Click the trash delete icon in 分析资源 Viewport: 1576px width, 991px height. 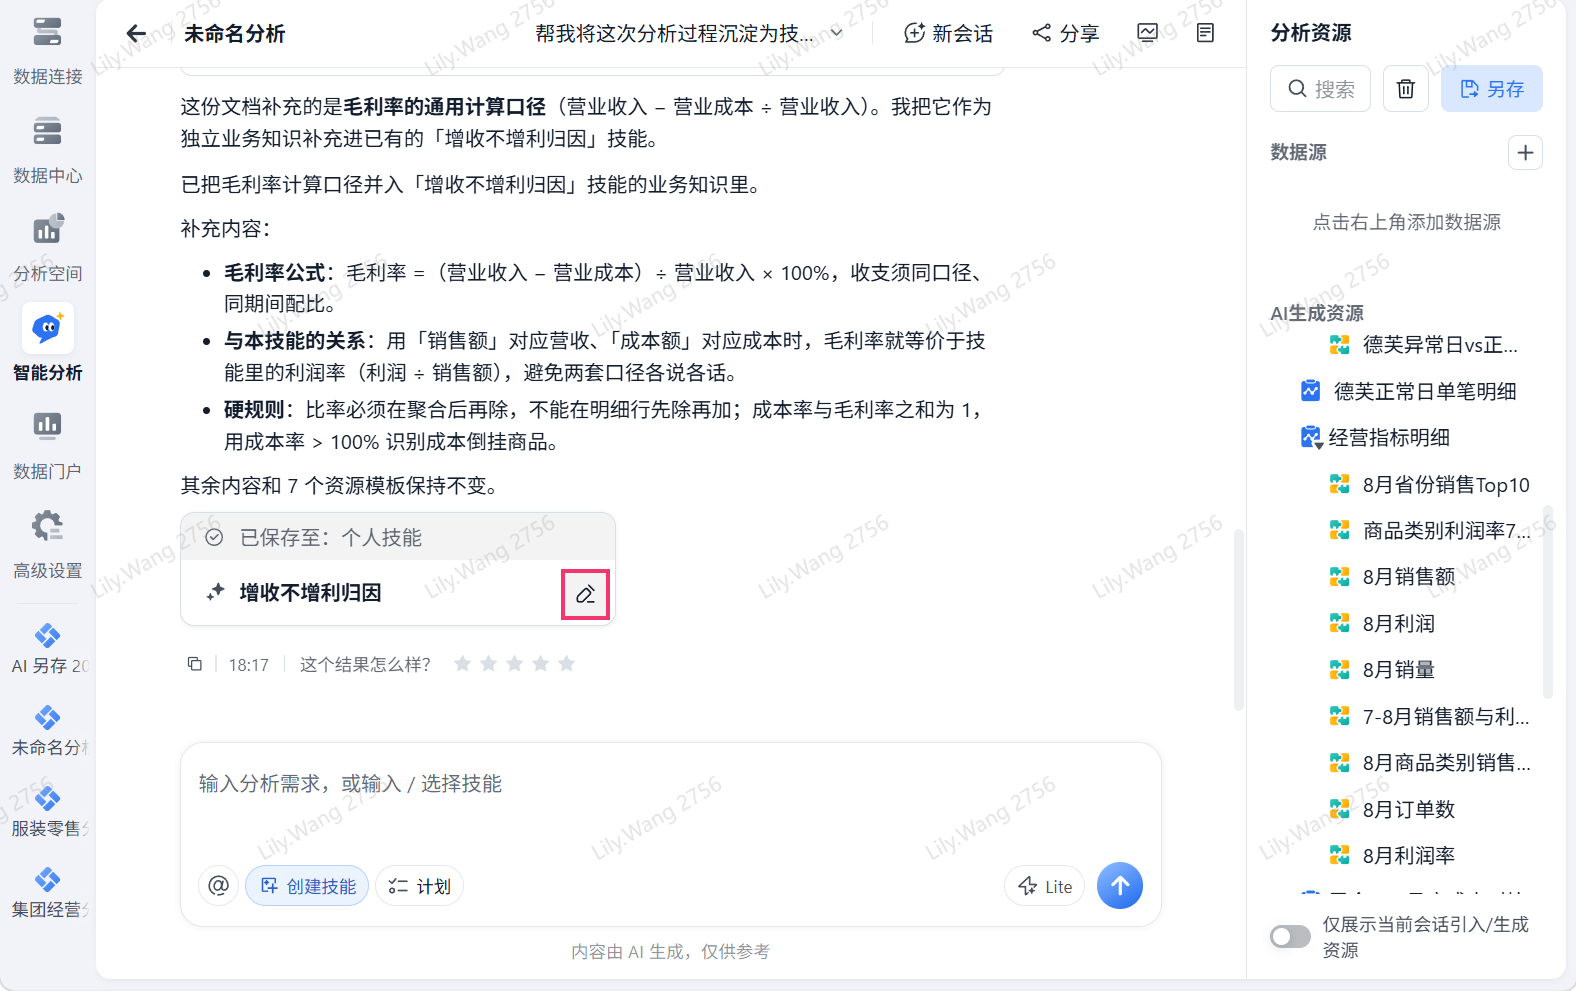point(1406,89)
